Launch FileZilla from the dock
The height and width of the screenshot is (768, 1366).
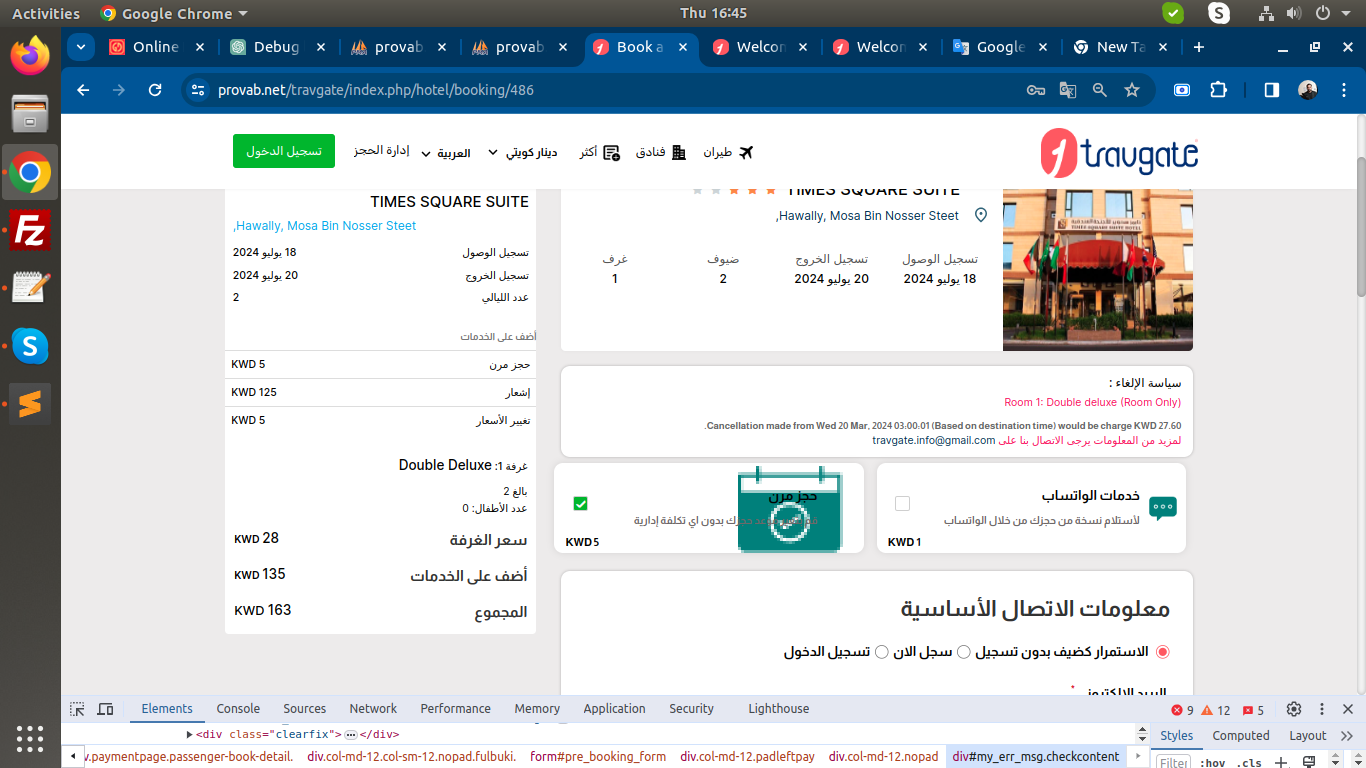[30, 231]
